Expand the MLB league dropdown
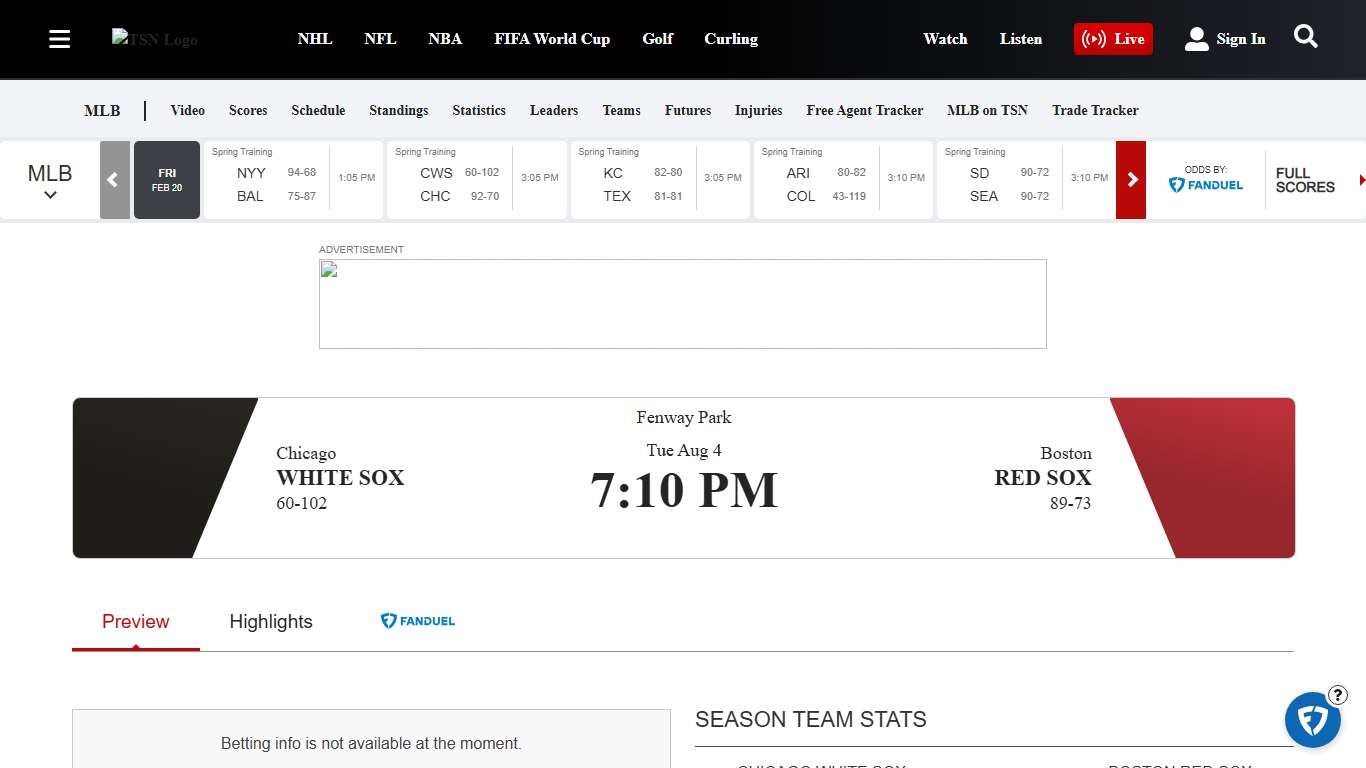This screenshot has height=768, width=1366. pyautogui.click(x=50, y=181)
